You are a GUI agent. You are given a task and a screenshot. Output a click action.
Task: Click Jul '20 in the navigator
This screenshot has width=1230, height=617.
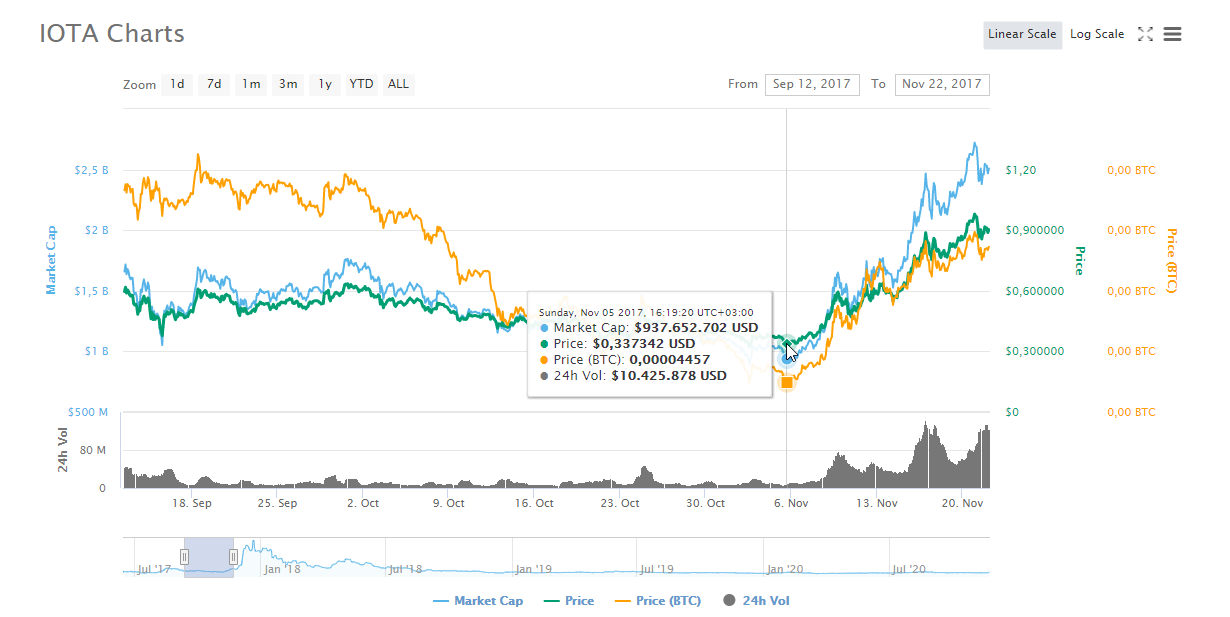pos(908,569)
